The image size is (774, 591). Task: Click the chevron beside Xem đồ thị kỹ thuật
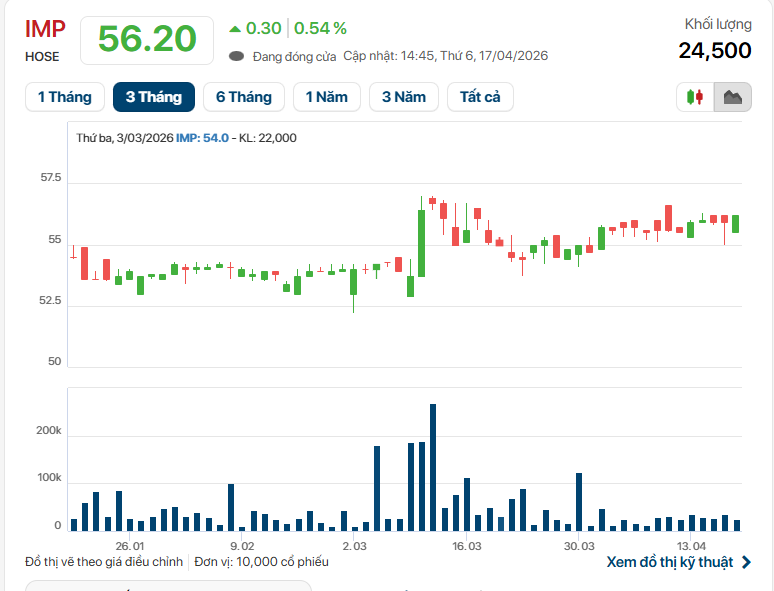[x=746, y=562]
